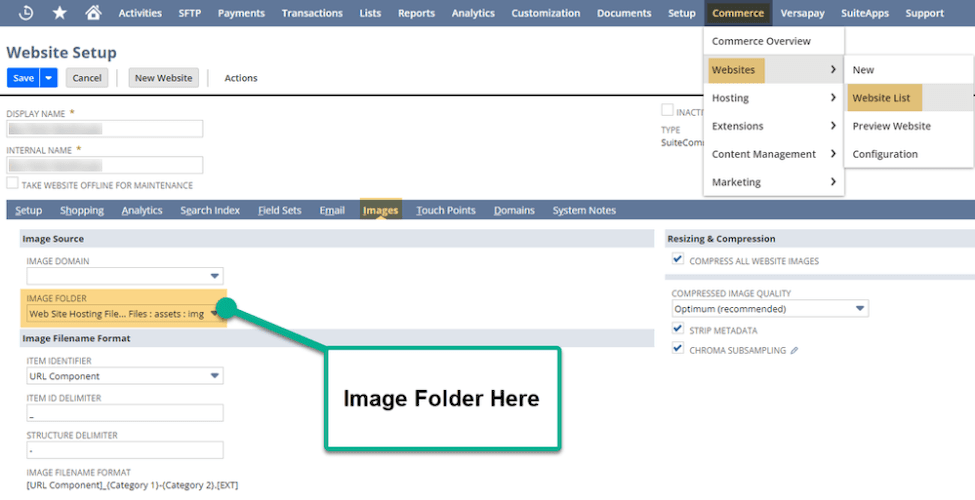Open the Lists menu
Viewport: 975px width, 500px height.
[x=370, y=13]
